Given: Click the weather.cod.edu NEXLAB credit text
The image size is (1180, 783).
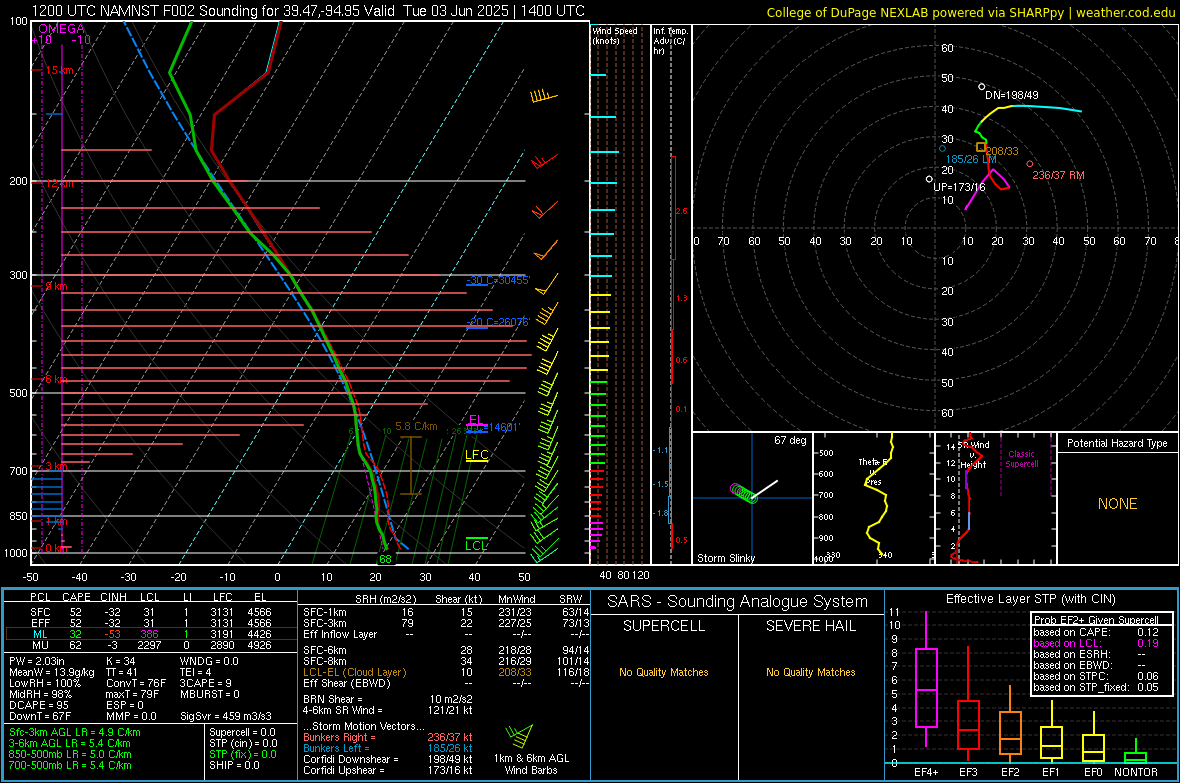Looking at the screenshot, I should coord(970,12).
